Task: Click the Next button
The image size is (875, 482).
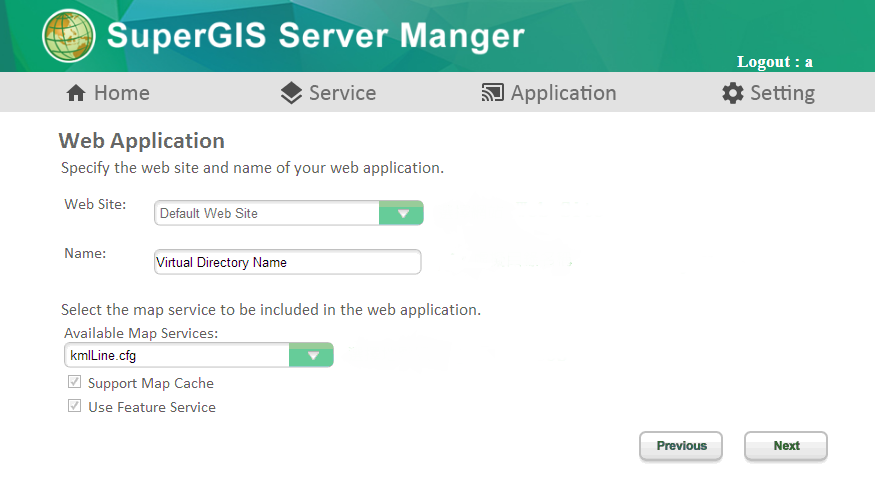Action: 786,446
